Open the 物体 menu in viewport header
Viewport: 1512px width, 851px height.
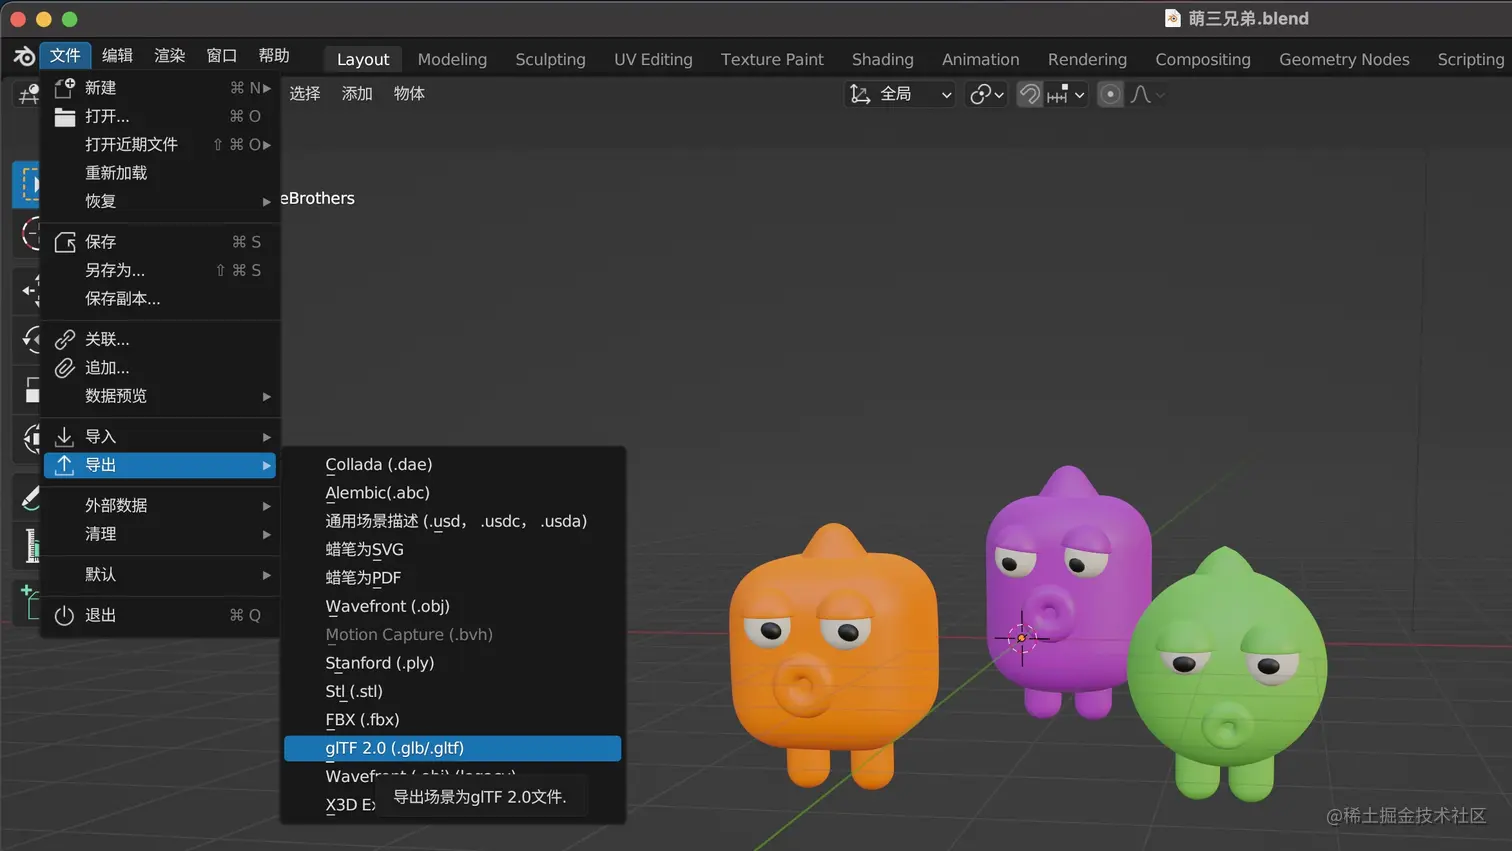[x=409, y=94]
